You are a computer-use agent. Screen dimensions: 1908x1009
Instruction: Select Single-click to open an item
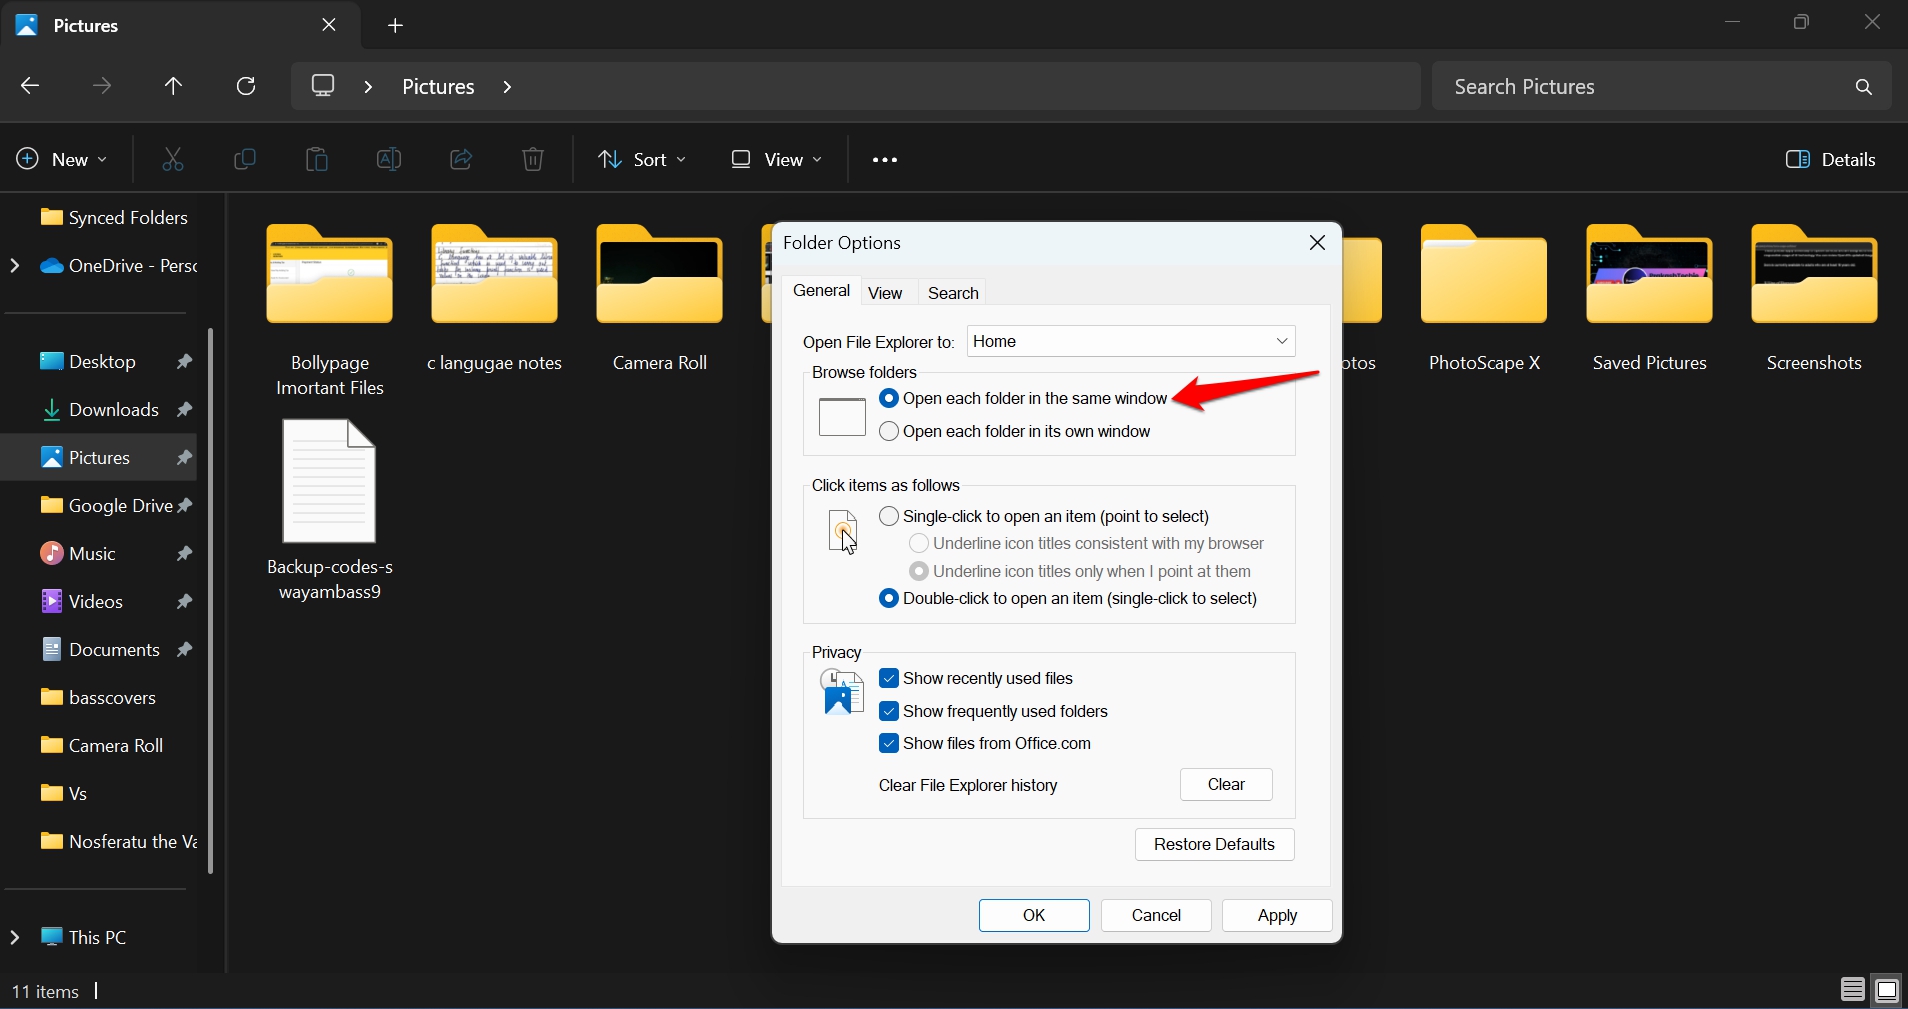pos(889,516)
